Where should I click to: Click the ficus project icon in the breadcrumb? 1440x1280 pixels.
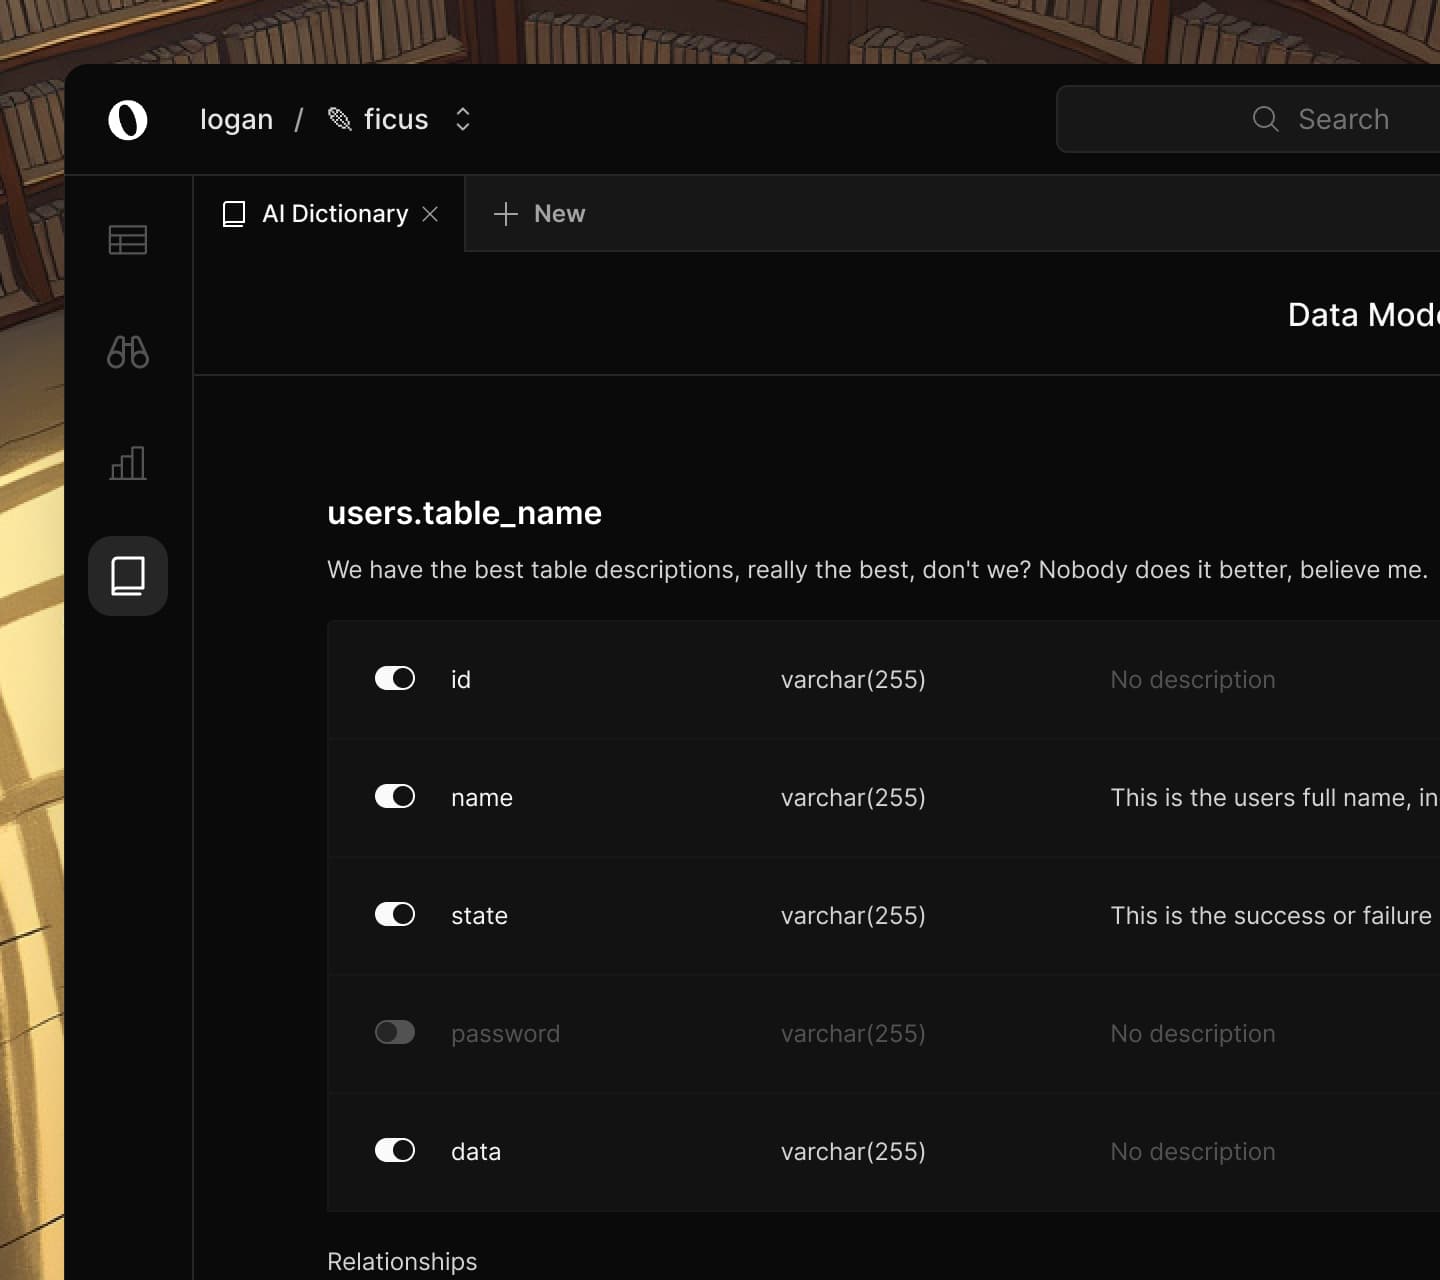[340, 119]
